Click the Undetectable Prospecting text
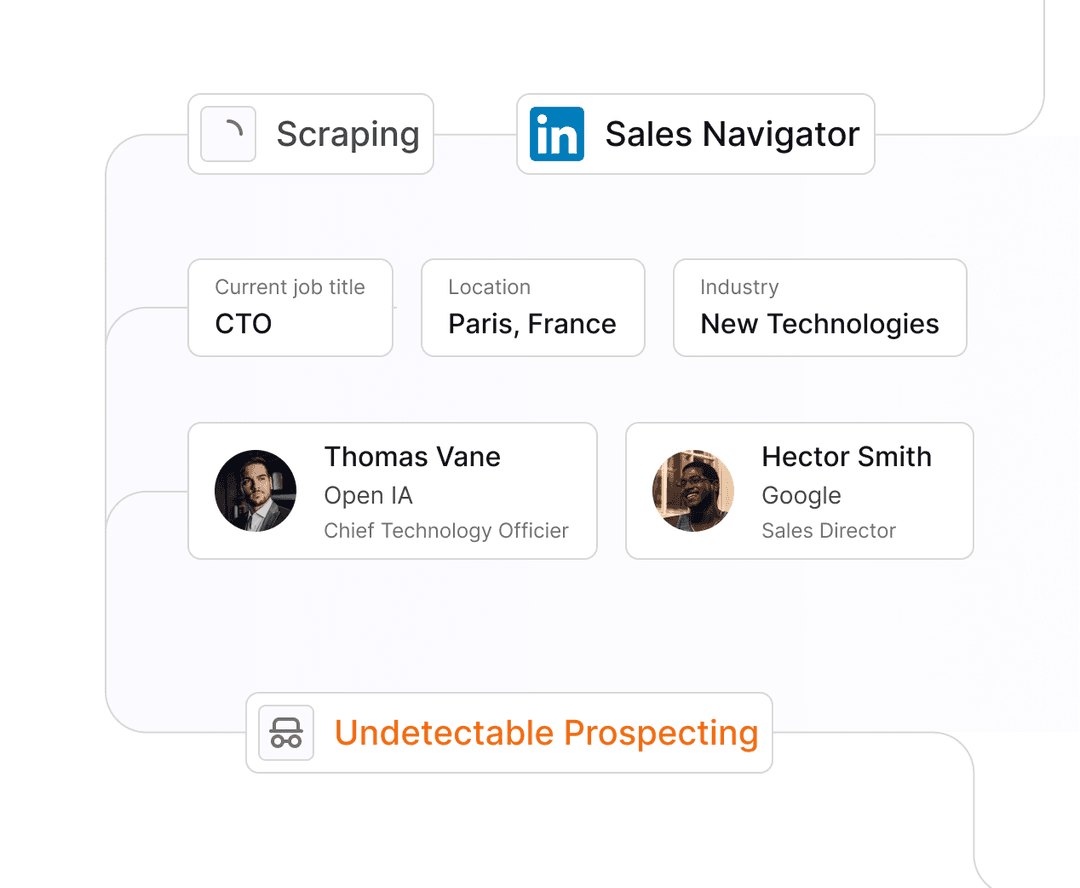 tap(546, 732)
